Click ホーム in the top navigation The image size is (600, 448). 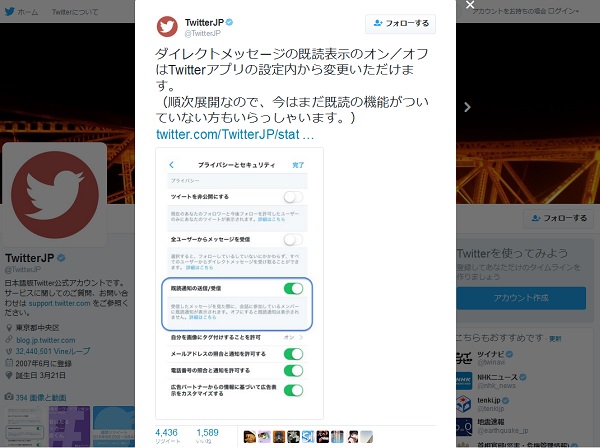click(28, 12)
